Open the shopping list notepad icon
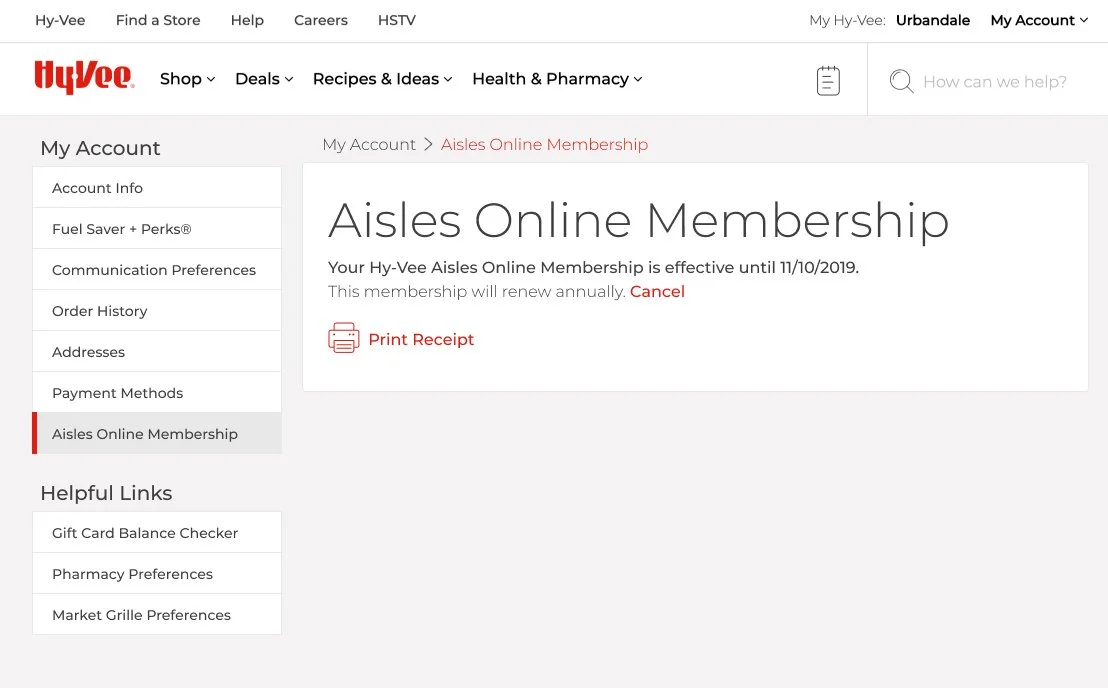 827,81
